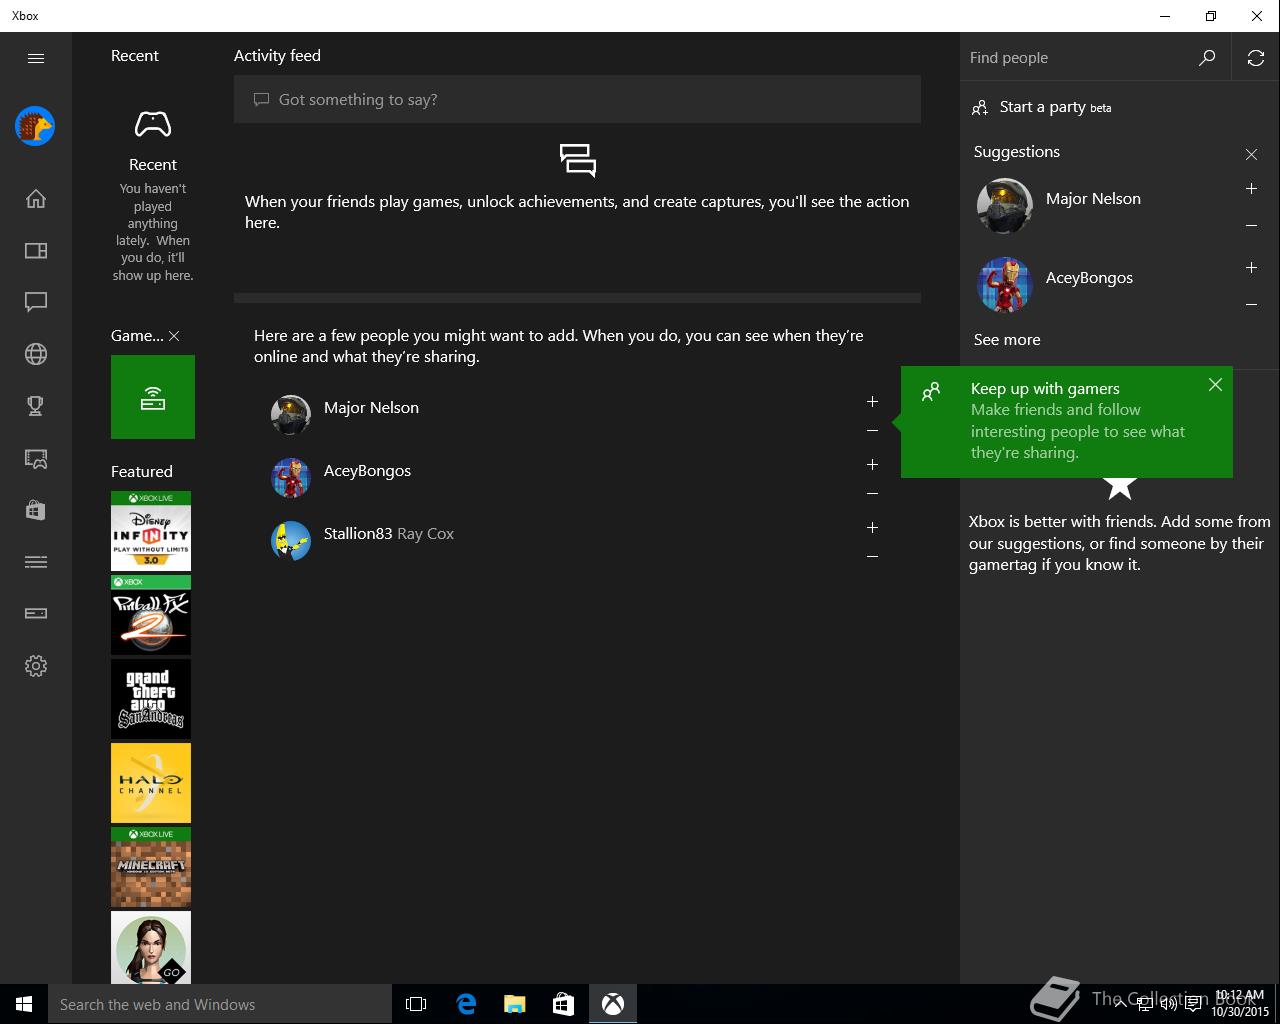Open Lara Croft GO featured tile
Viewport: 1280px width, 1024px height.
[x=151, y=947]
